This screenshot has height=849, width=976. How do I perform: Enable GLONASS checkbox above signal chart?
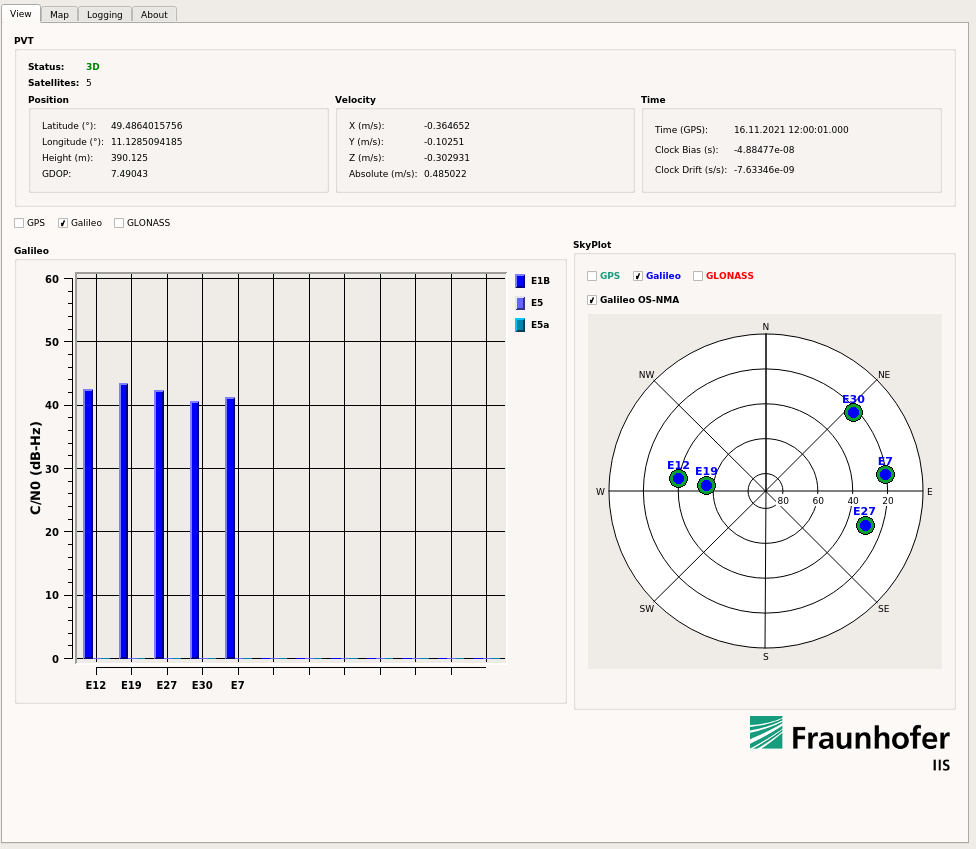click(119, 223)
